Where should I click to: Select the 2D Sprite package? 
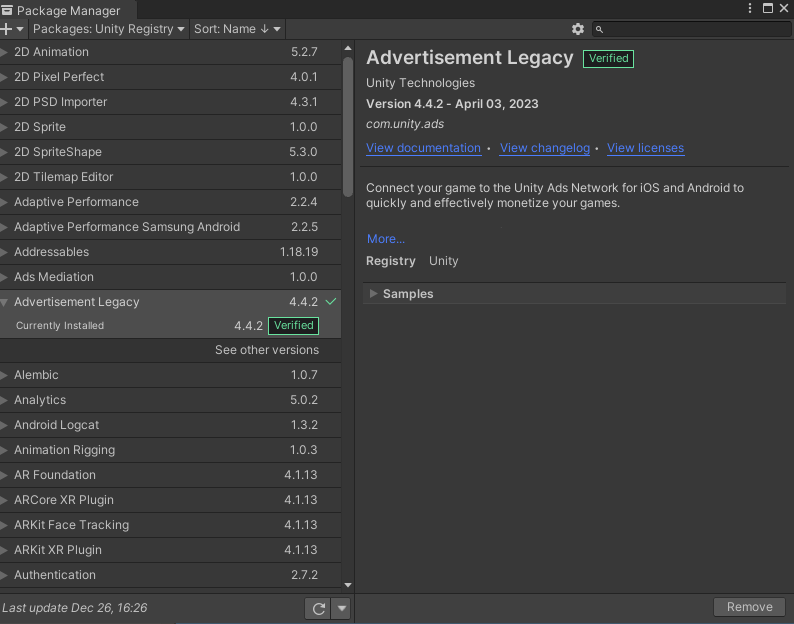tap(170, 127)
